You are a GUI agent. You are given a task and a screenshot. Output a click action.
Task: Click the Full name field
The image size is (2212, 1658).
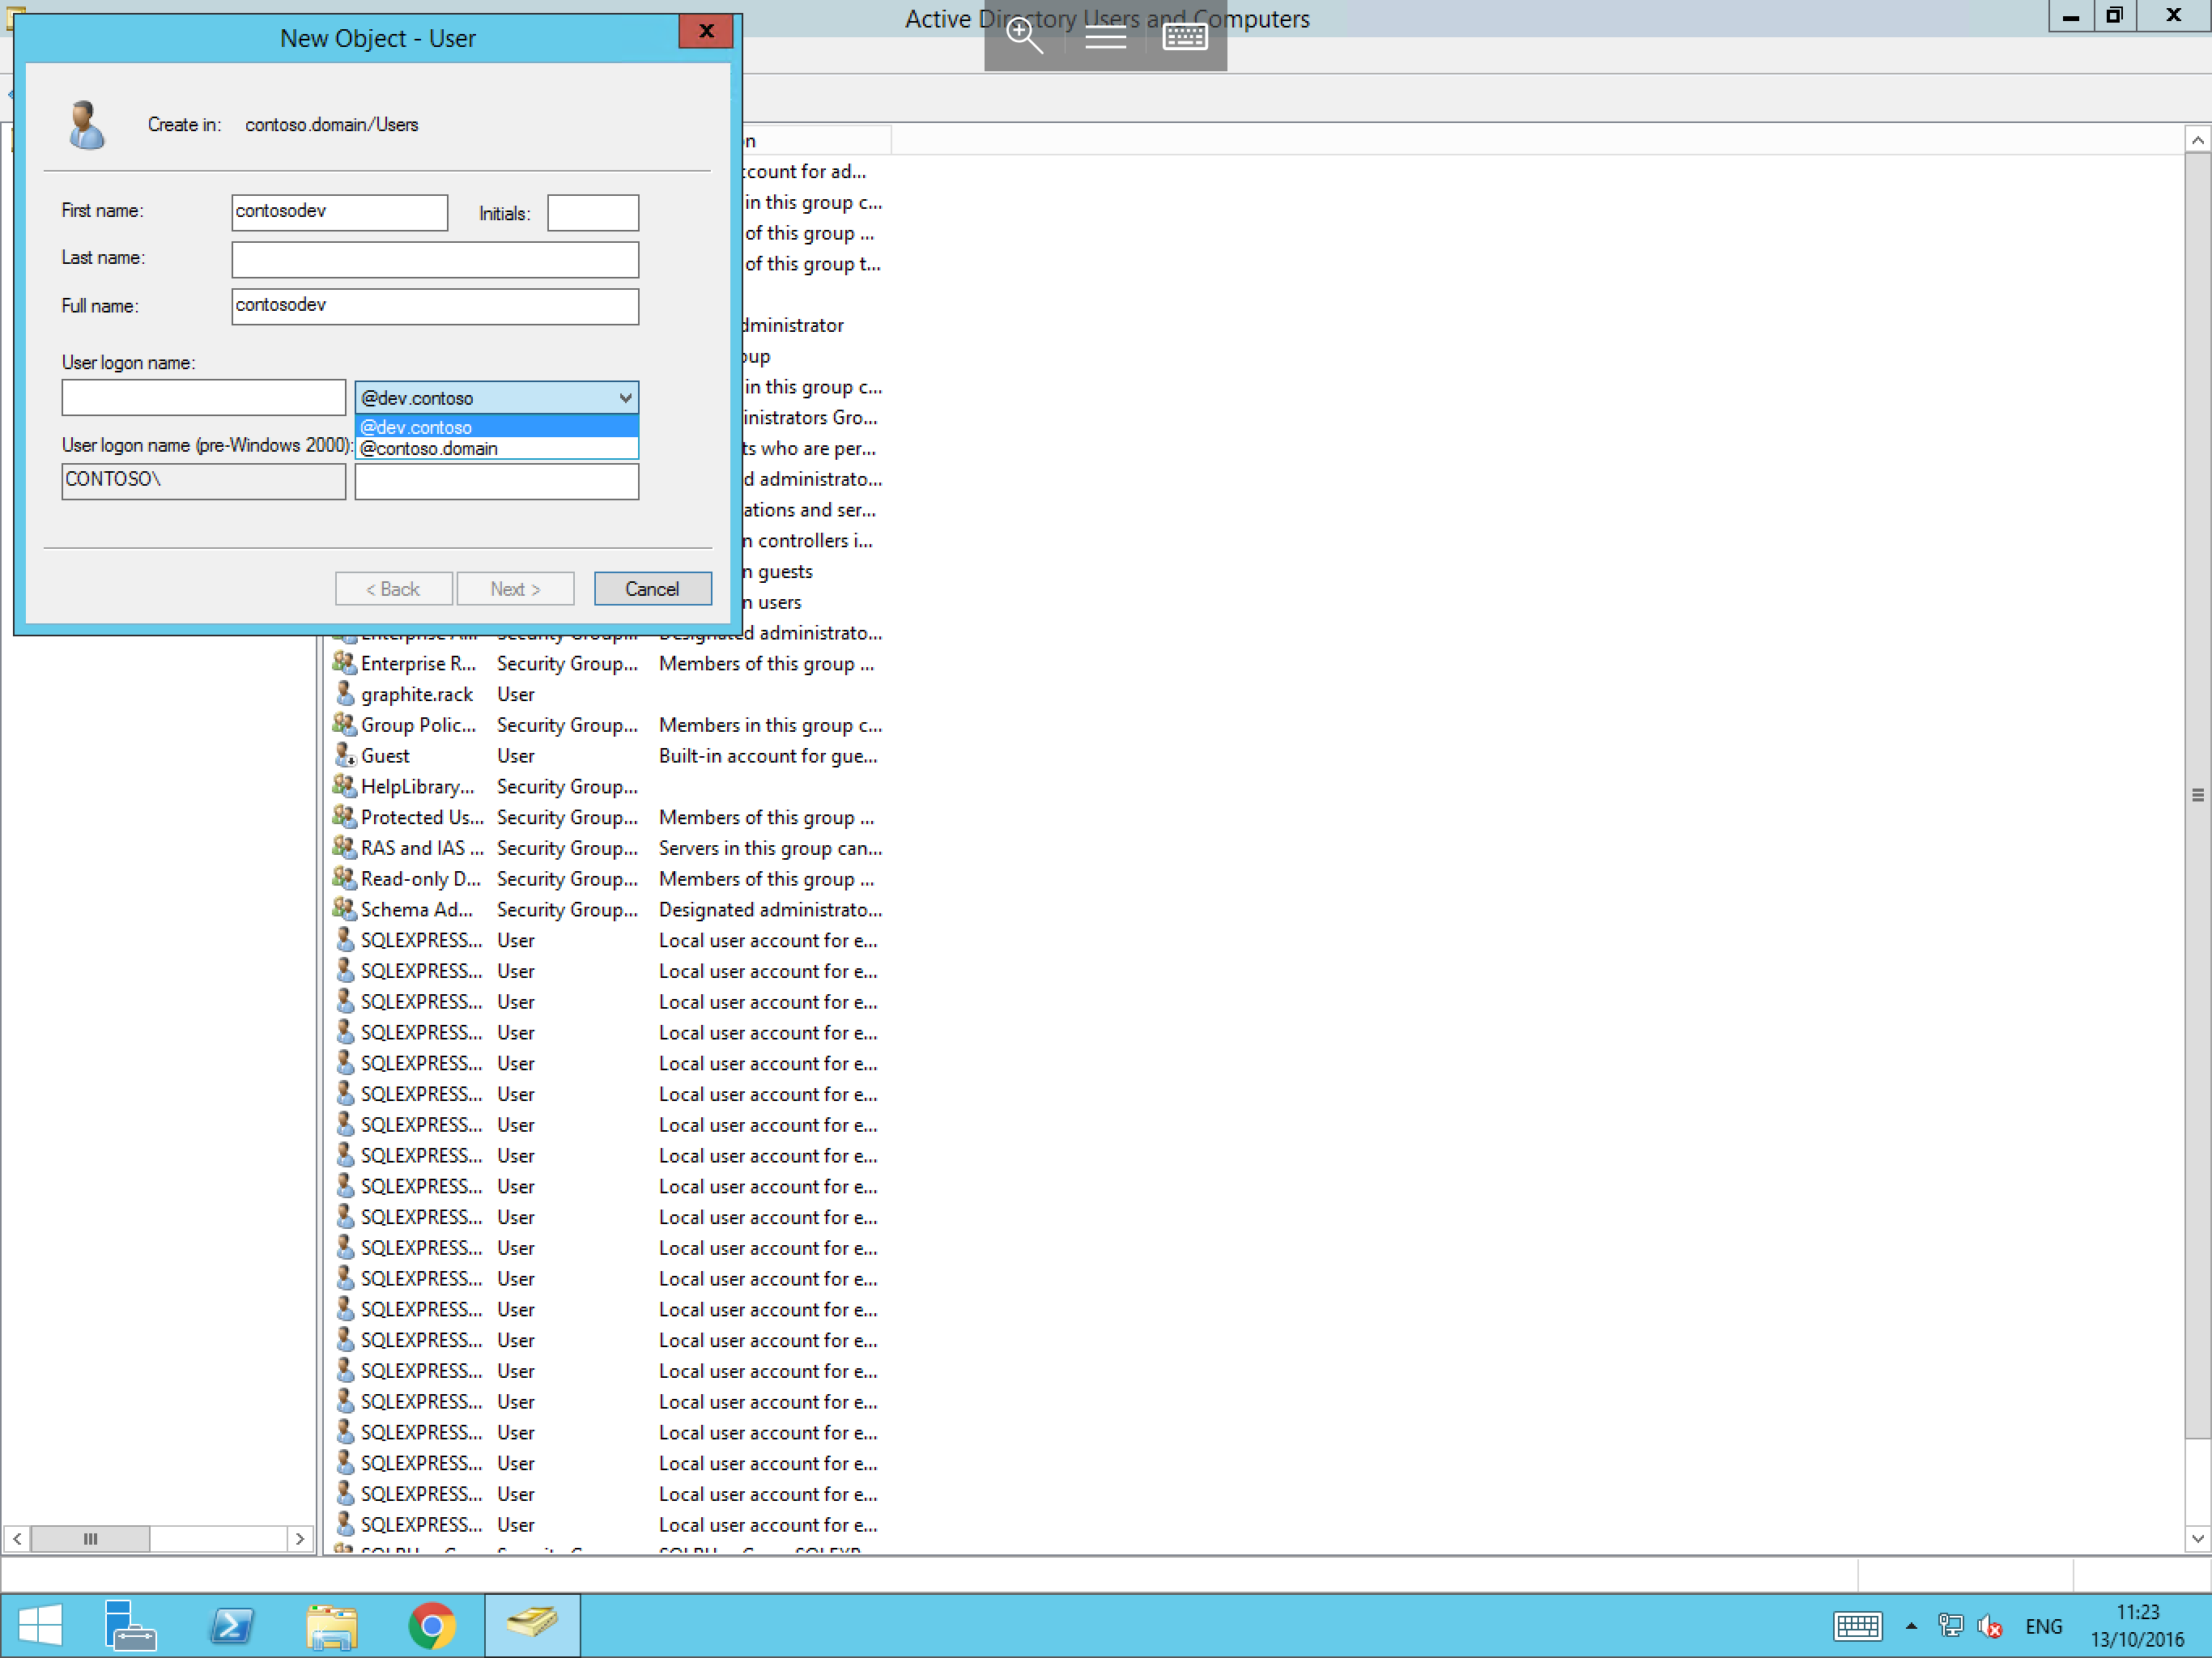tap(435, 306)
